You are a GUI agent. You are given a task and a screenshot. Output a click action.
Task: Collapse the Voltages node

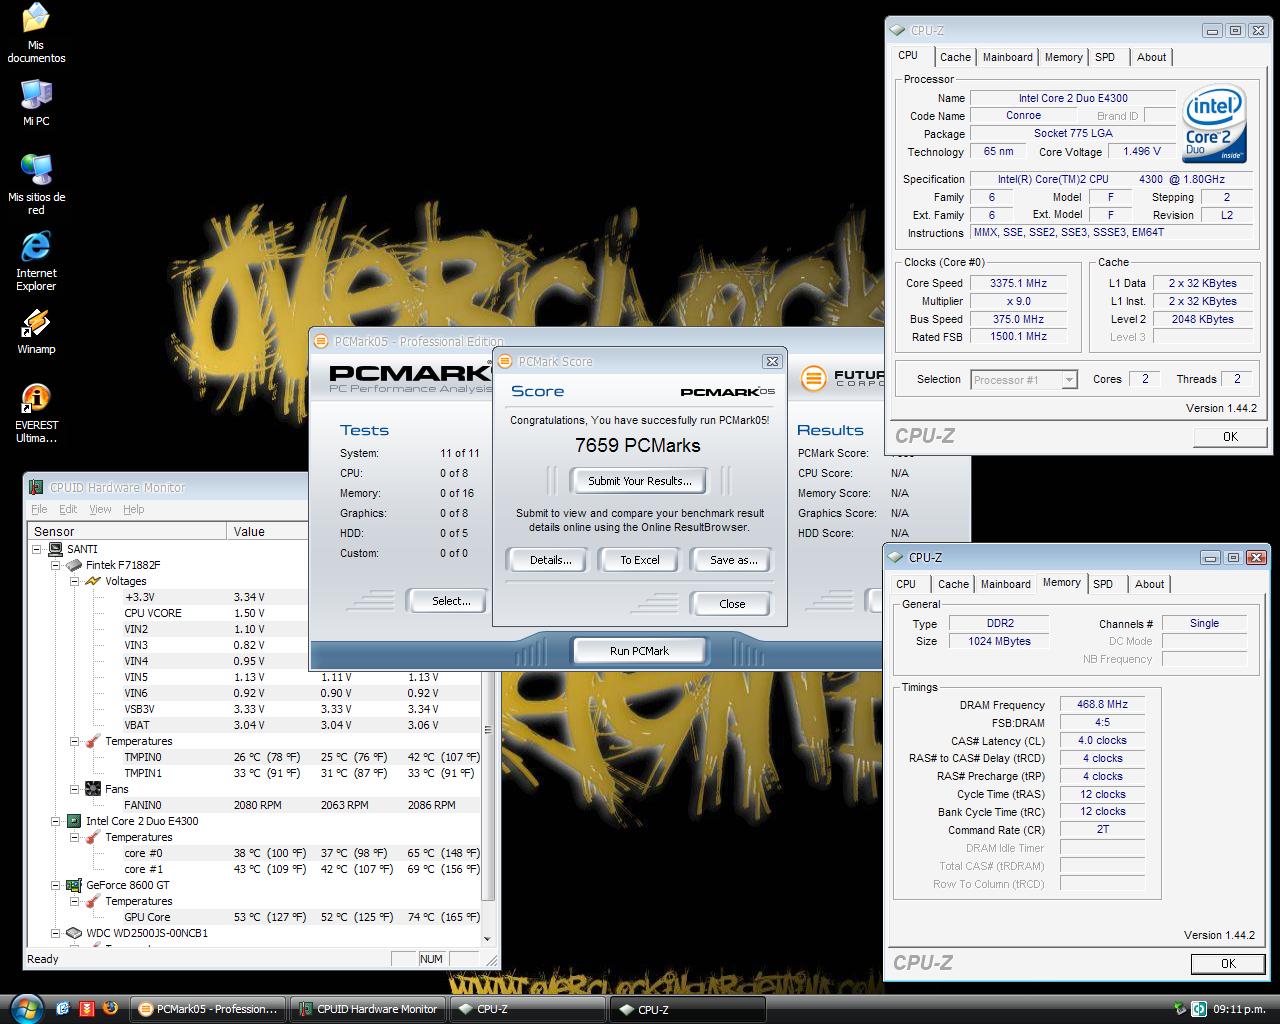click(x=74, y=581)
